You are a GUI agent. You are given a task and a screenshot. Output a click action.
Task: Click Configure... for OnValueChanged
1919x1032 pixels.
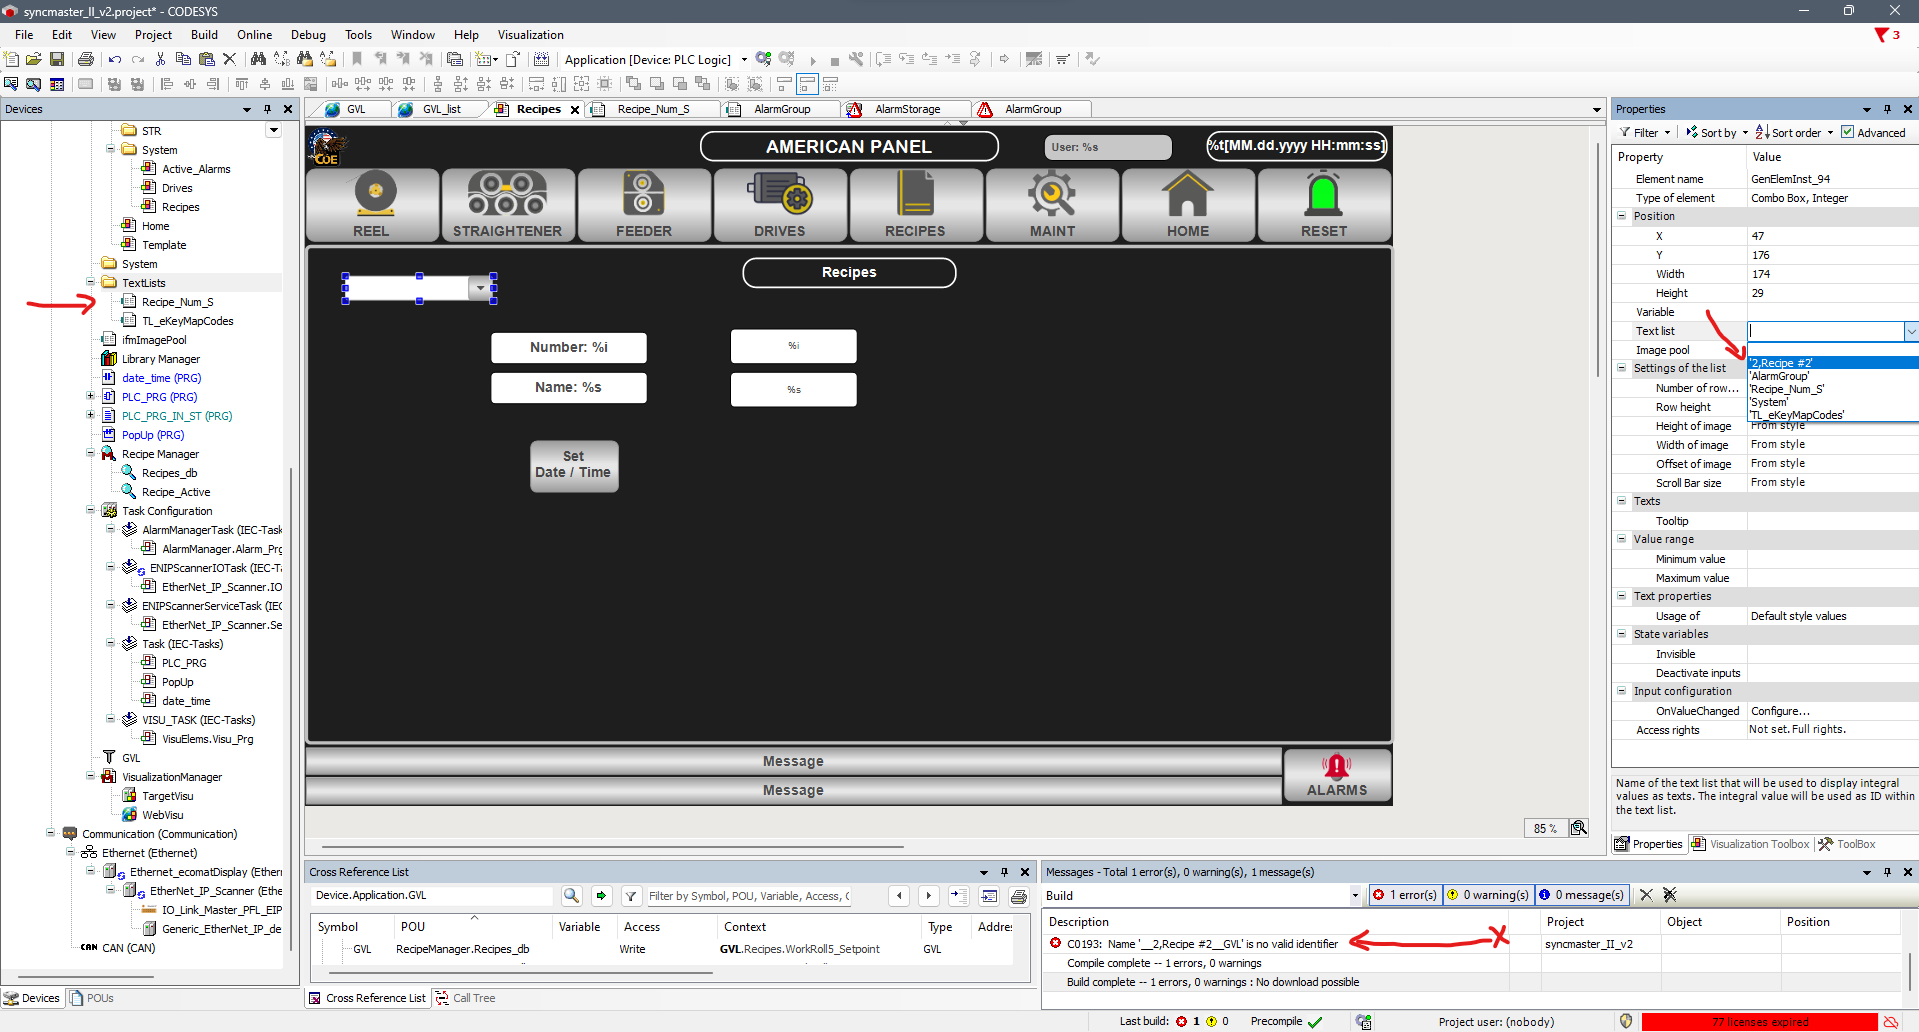(1780, 711)
